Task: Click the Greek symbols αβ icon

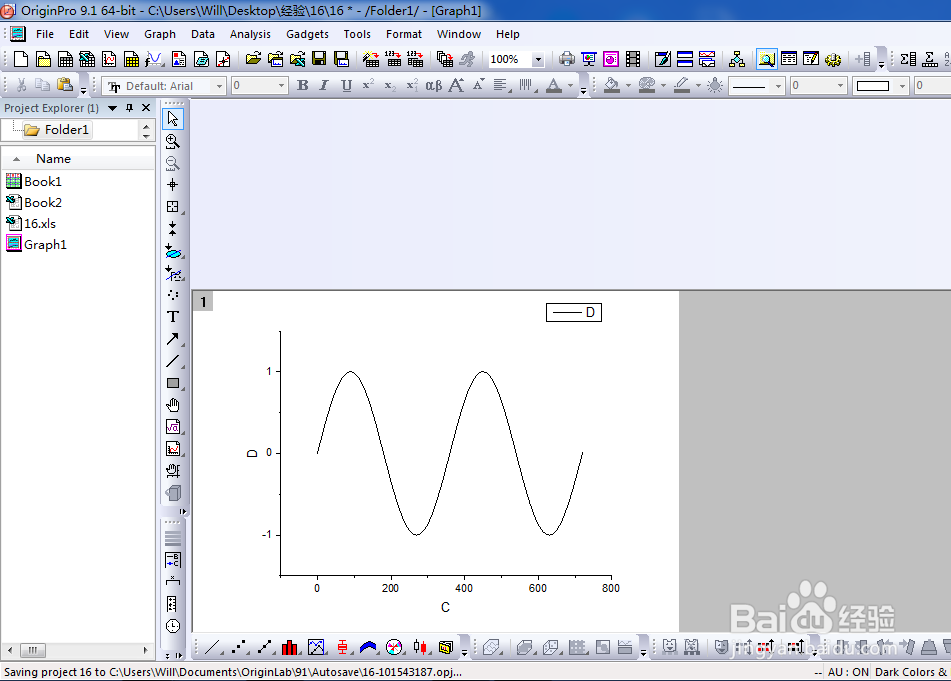Action: (434, 86)
